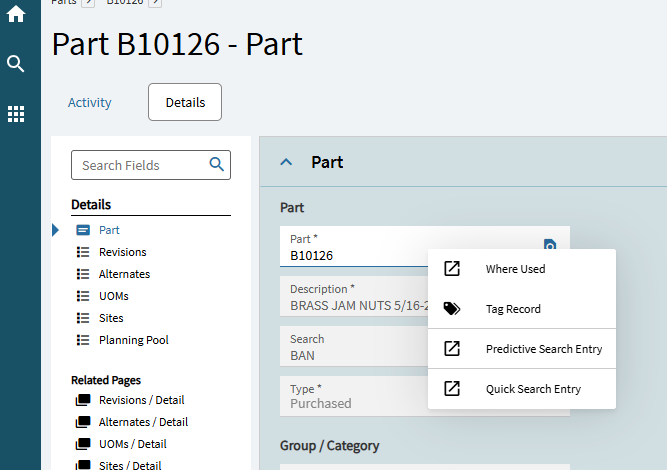The width and height of the screenshot is (667, 470).
Task: Select the Details tab
Action: tap(185, 102)
